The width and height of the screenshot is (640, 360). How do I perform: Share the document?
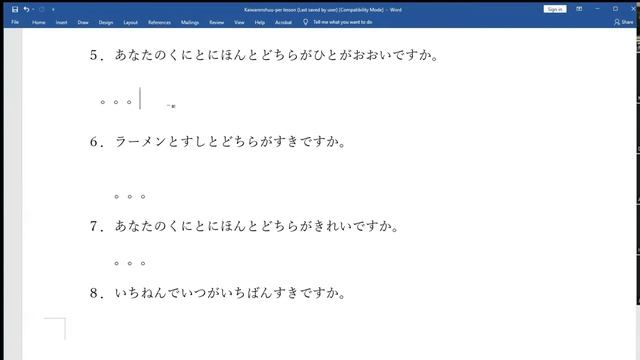click(x=624, y=22)
